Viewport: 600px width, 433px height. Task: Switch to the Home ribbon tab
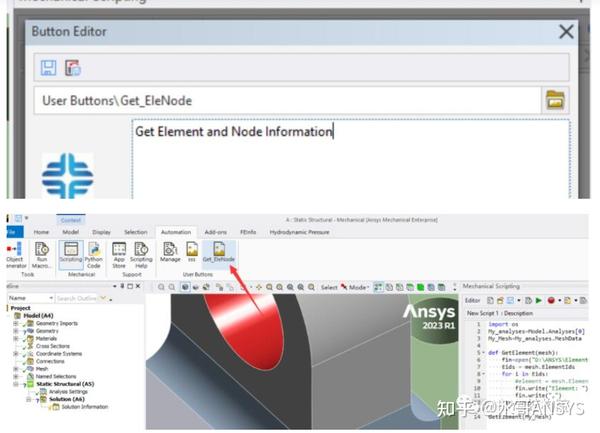[41, 232]
